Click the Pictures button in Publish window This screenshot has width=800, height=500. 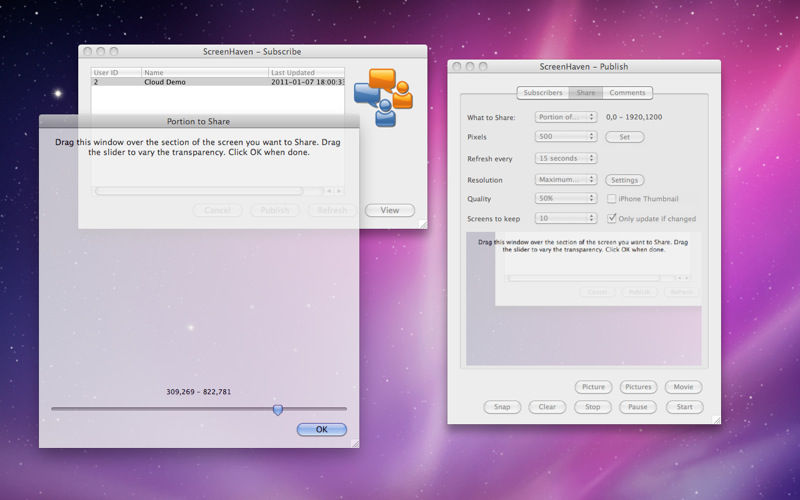[638, 387]
